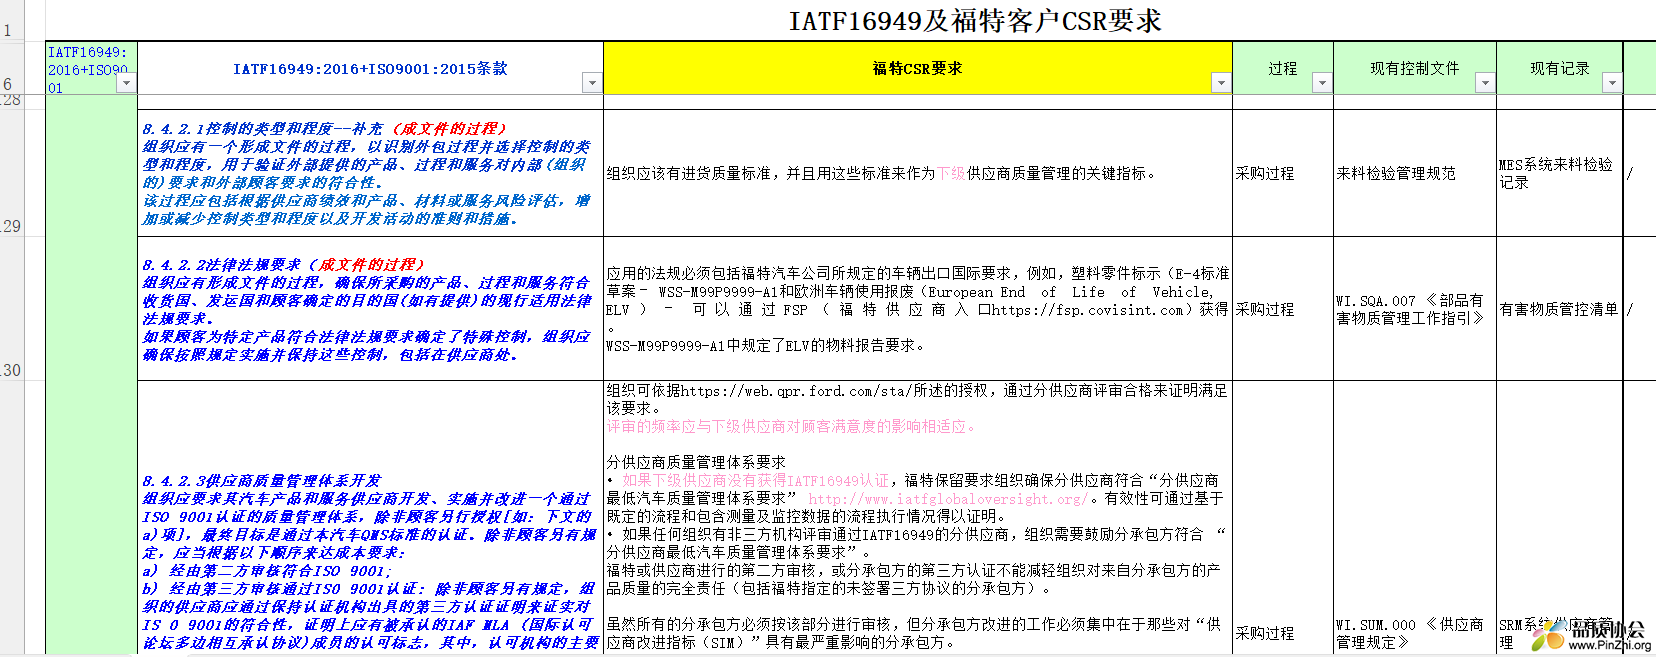Open filter dropdown on 过程 header
The image size is (1656, 657).
1322,83
